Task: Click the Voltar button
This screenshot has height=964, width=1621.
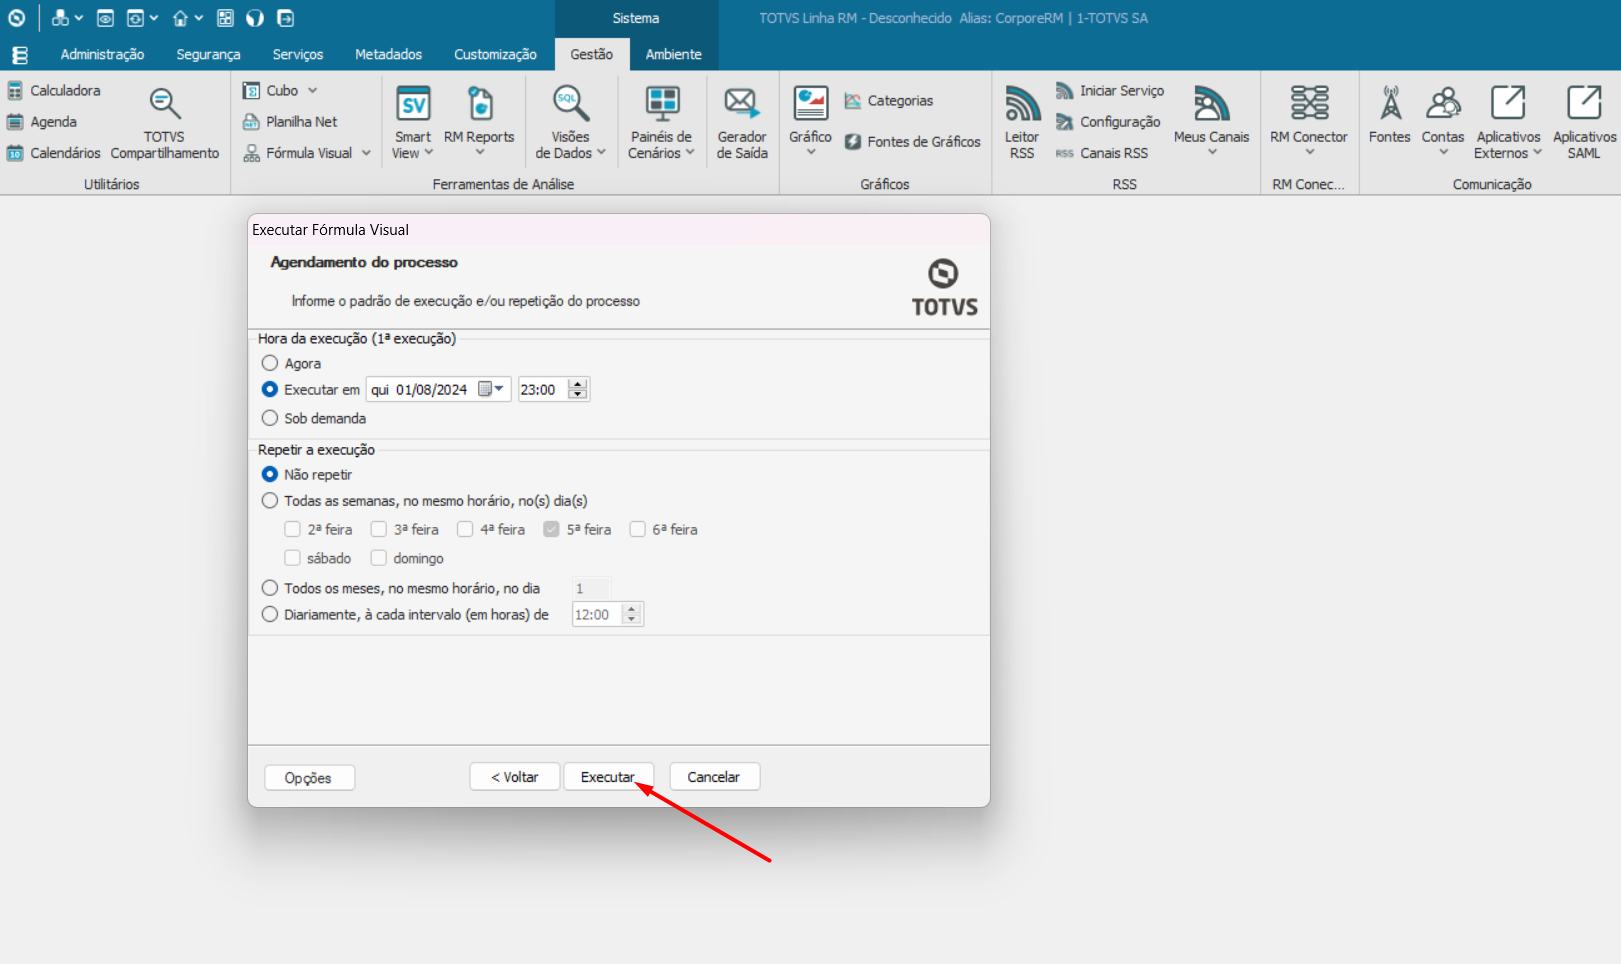Action: (515, 777)
